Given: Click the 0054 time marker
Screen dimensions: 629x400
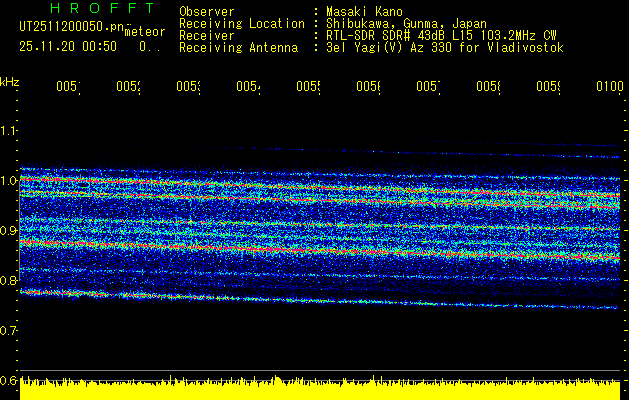Looking at the screenshot, I should (x=248, y=86).
